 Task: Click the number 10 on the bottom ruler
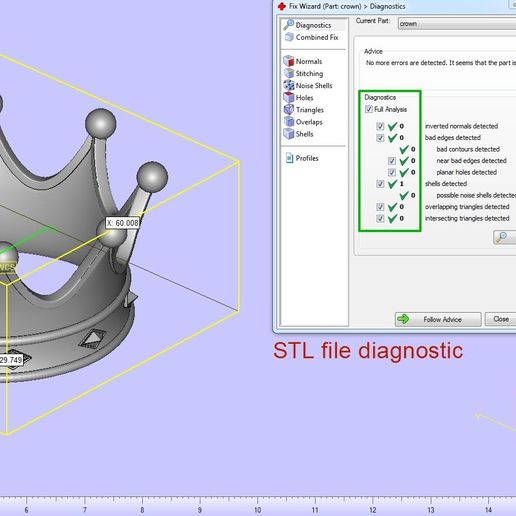257,510
